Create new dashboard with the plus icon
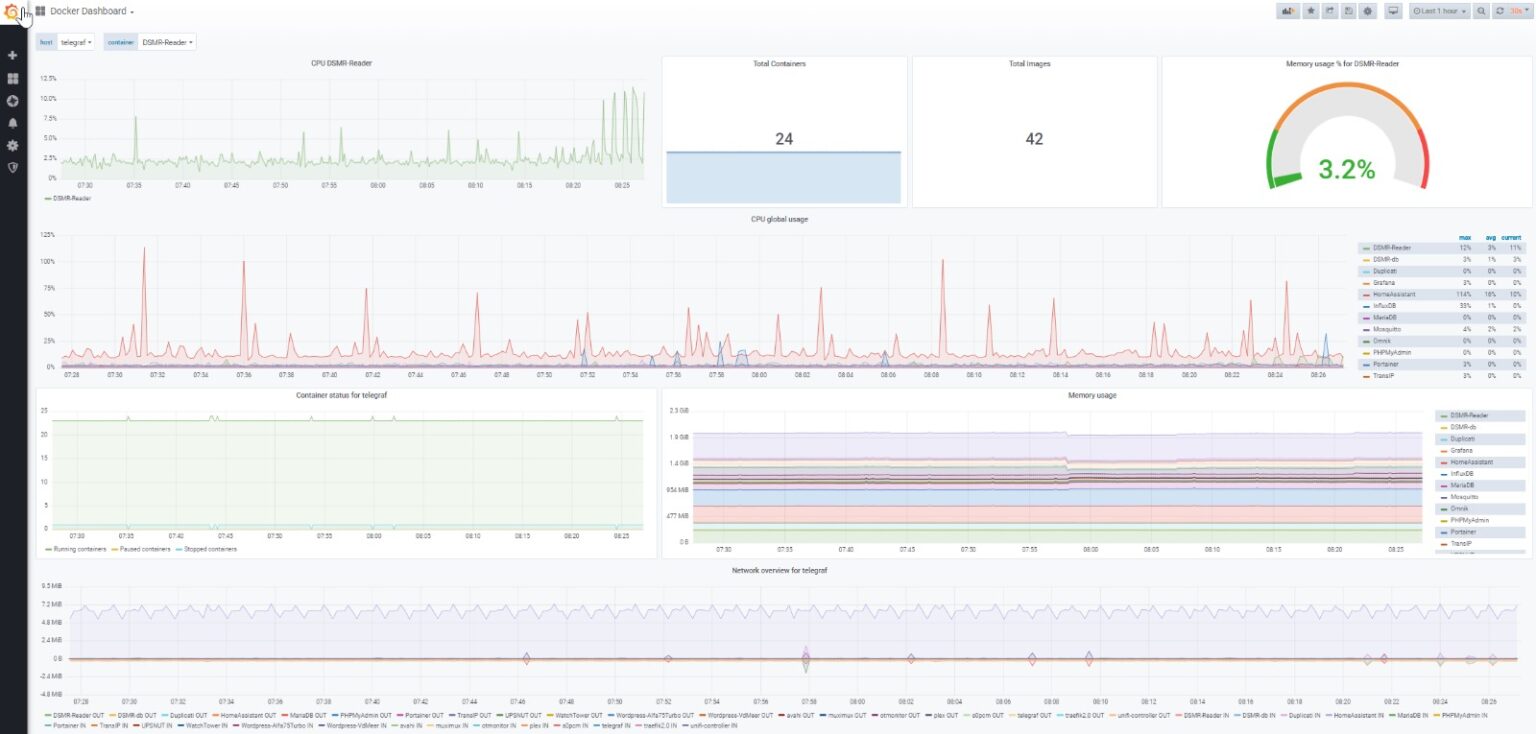1536x734 pixels. click(13, 55)
